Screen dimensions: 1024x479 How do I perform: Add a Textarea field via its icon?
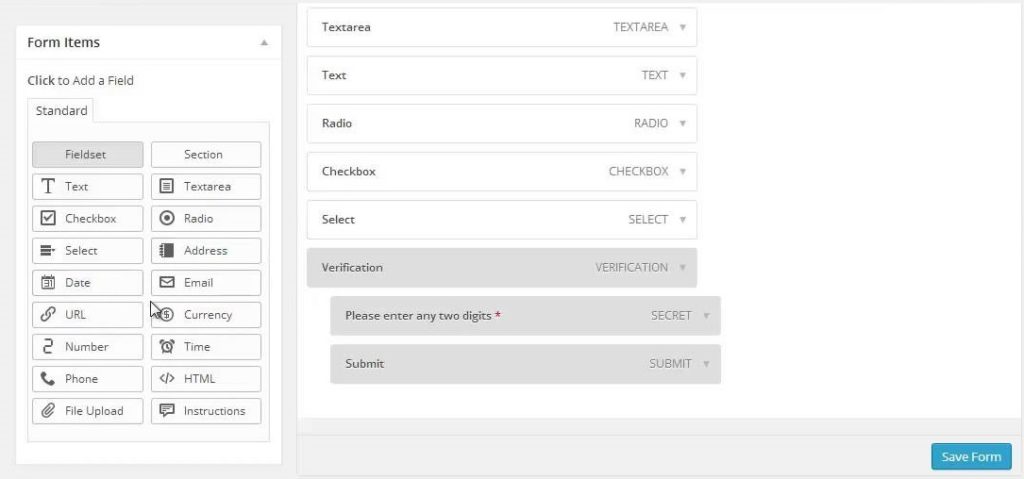pos(167,187)
